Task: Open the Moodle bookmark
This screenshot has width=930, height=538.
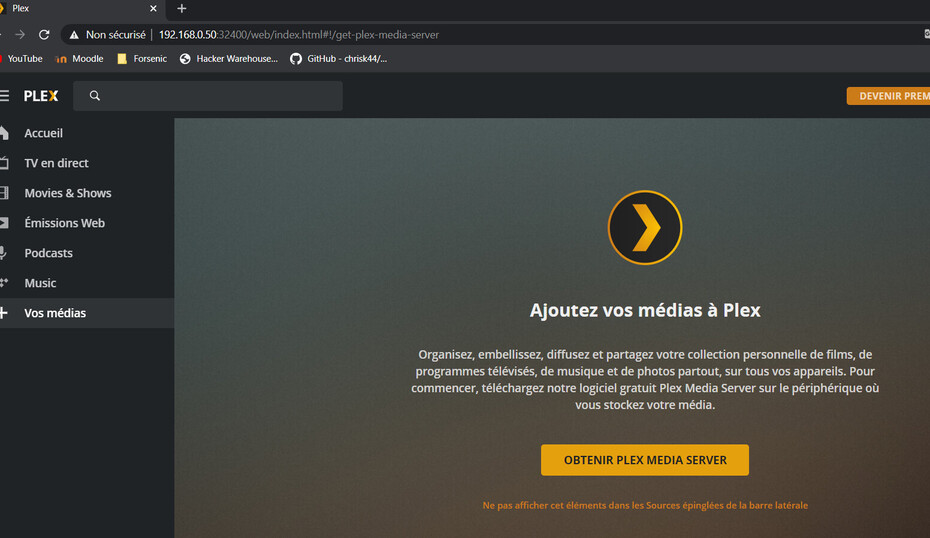Action: click(79, 59)
